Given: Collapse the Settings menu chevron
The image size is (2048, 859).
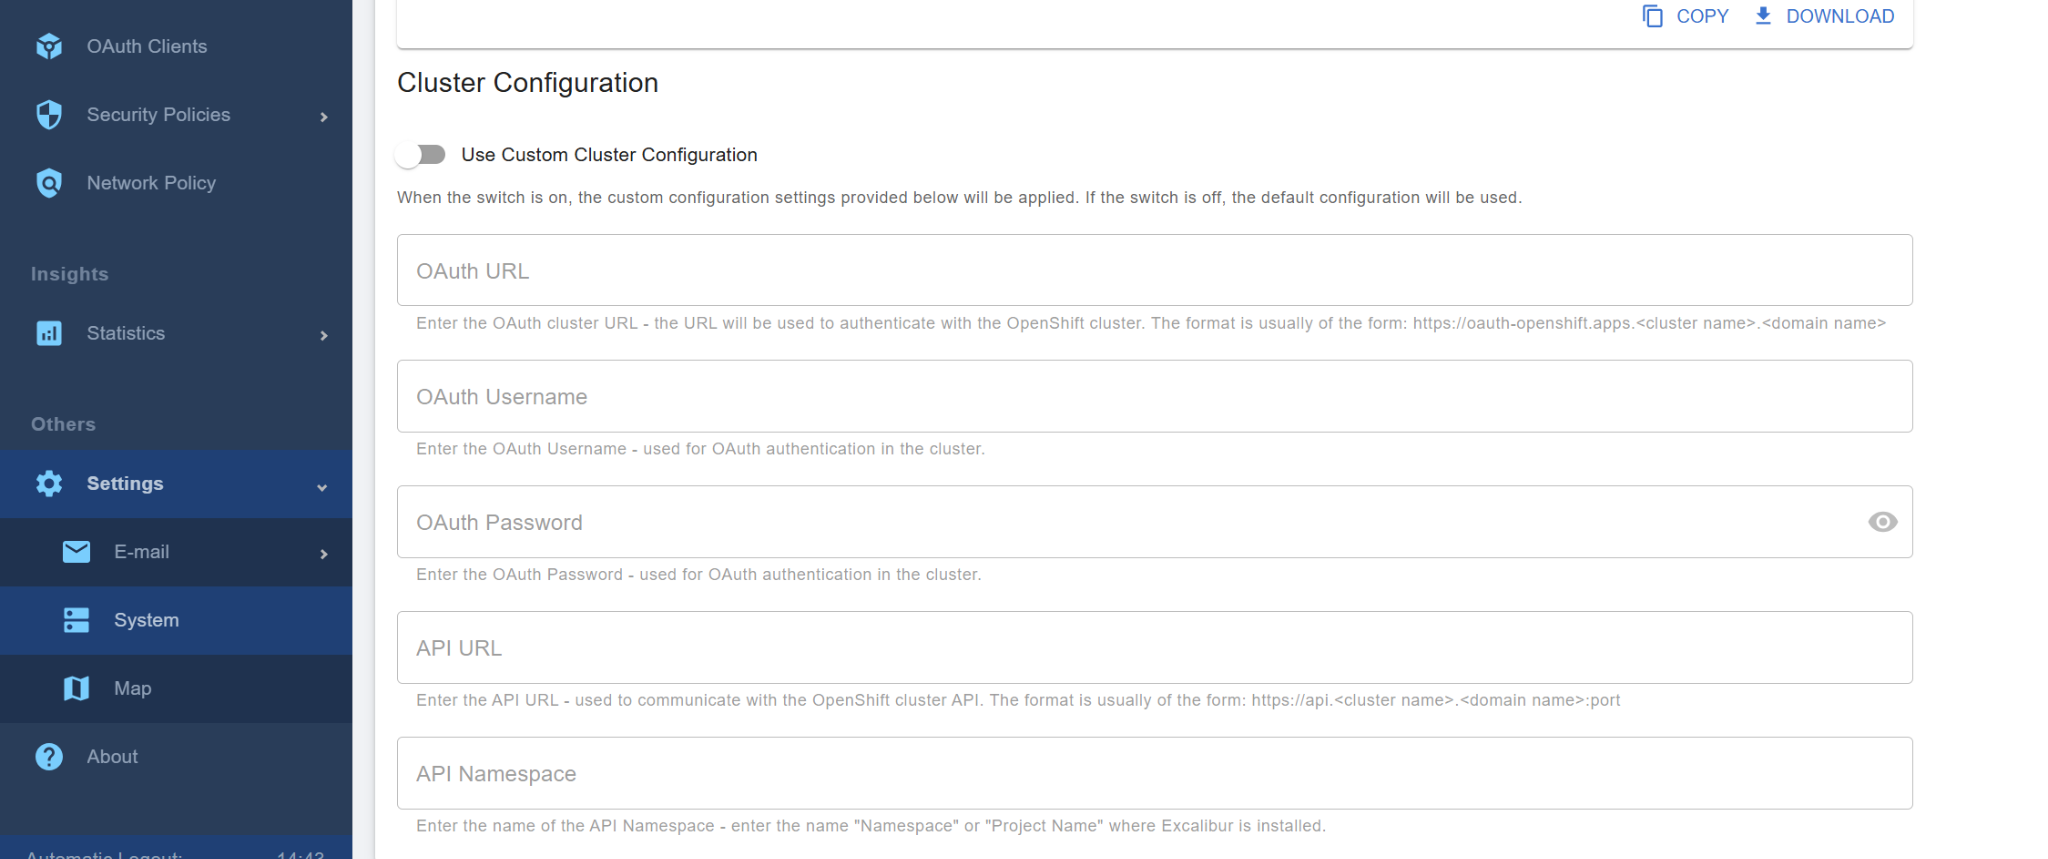Looking at the screenshot, I should (322, 487).
